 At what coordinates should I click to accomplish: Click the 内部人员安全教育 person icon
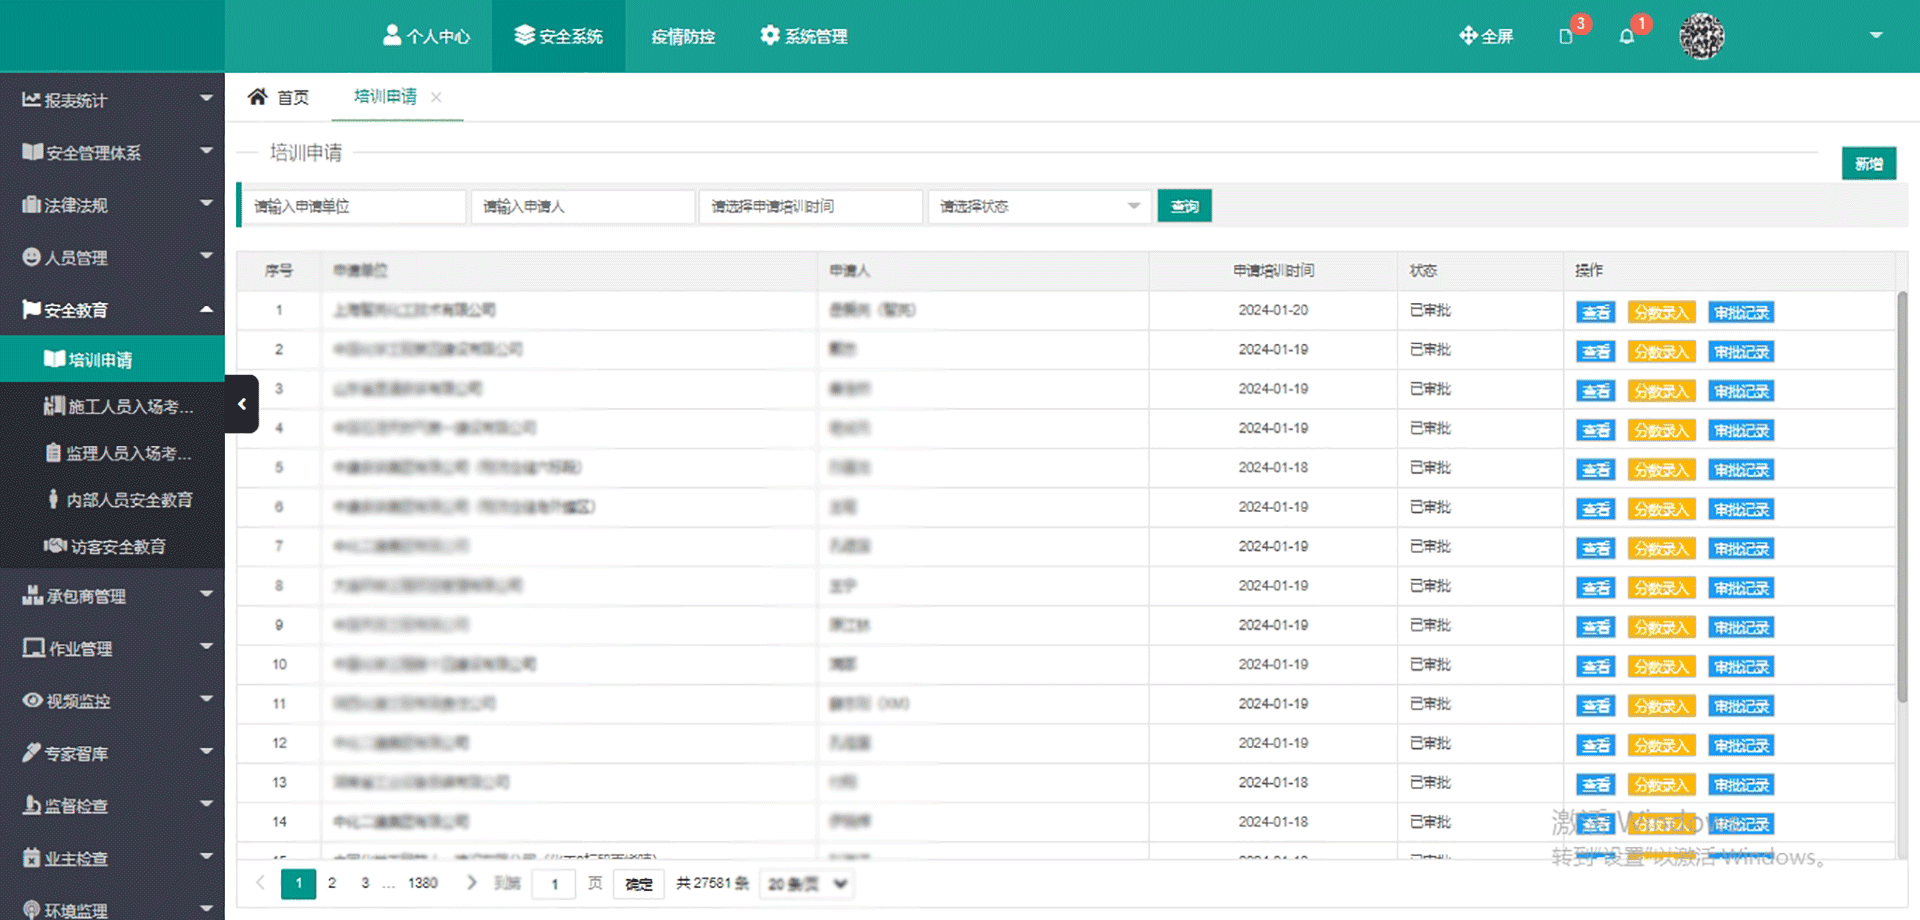[54, 499]
